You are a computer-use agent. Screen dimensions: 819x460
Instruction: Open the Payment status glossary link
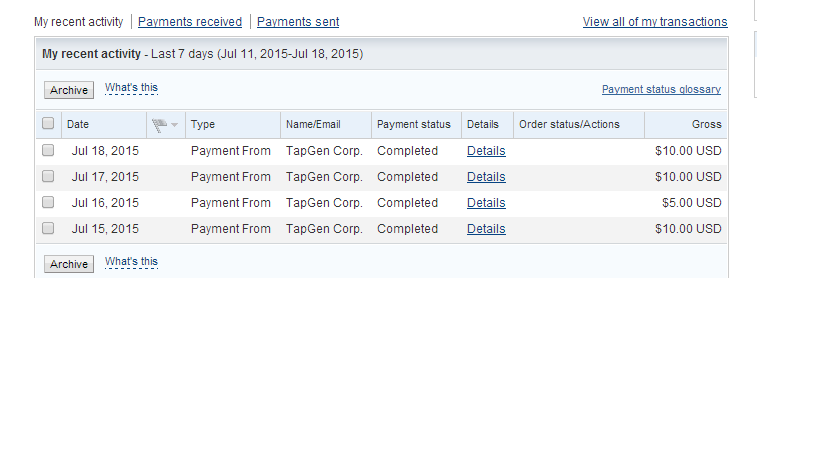(x=661, y=90)
